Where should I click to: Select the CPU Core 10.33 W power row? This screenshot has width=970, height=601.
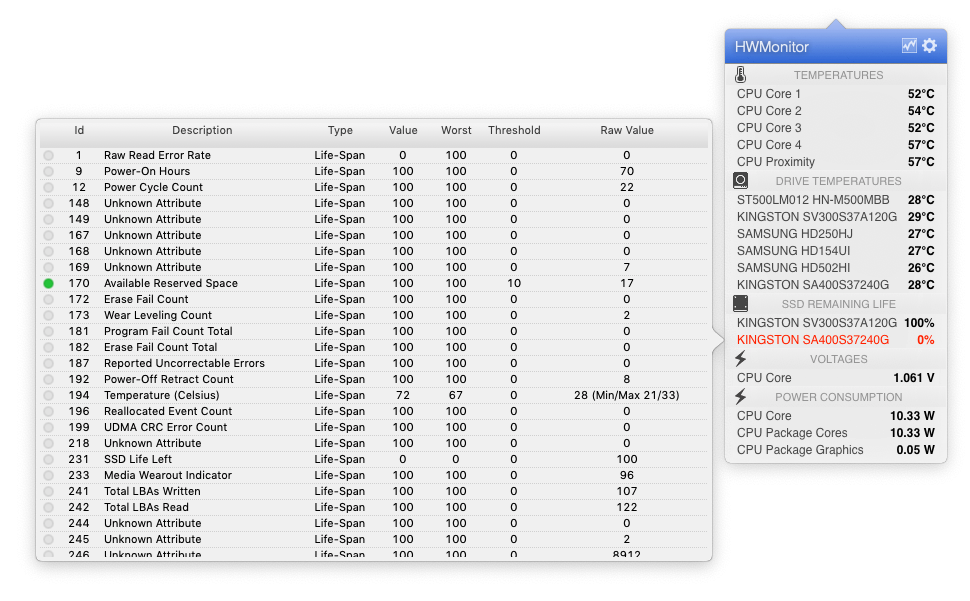click(836, 416)
